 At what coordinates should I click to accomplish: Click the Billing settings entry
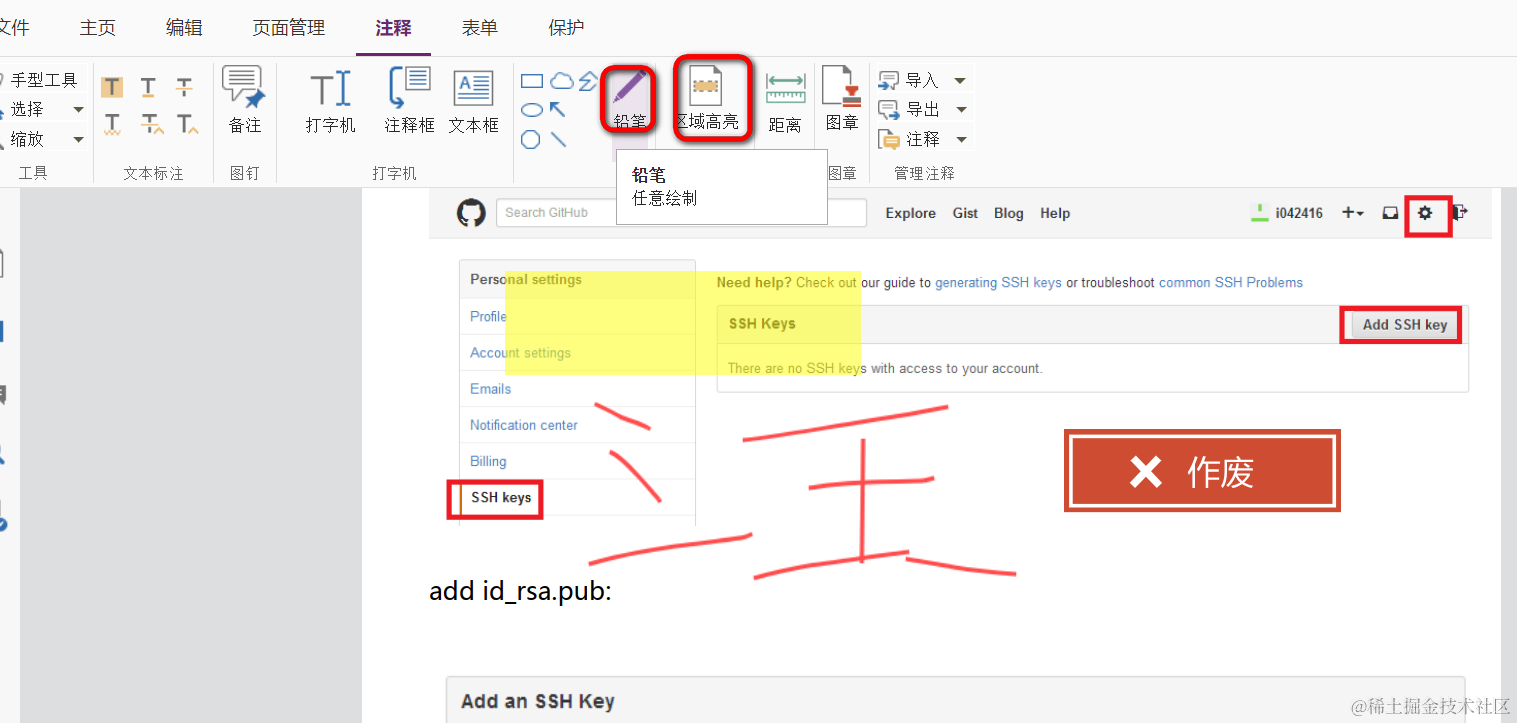click(488, 461)
